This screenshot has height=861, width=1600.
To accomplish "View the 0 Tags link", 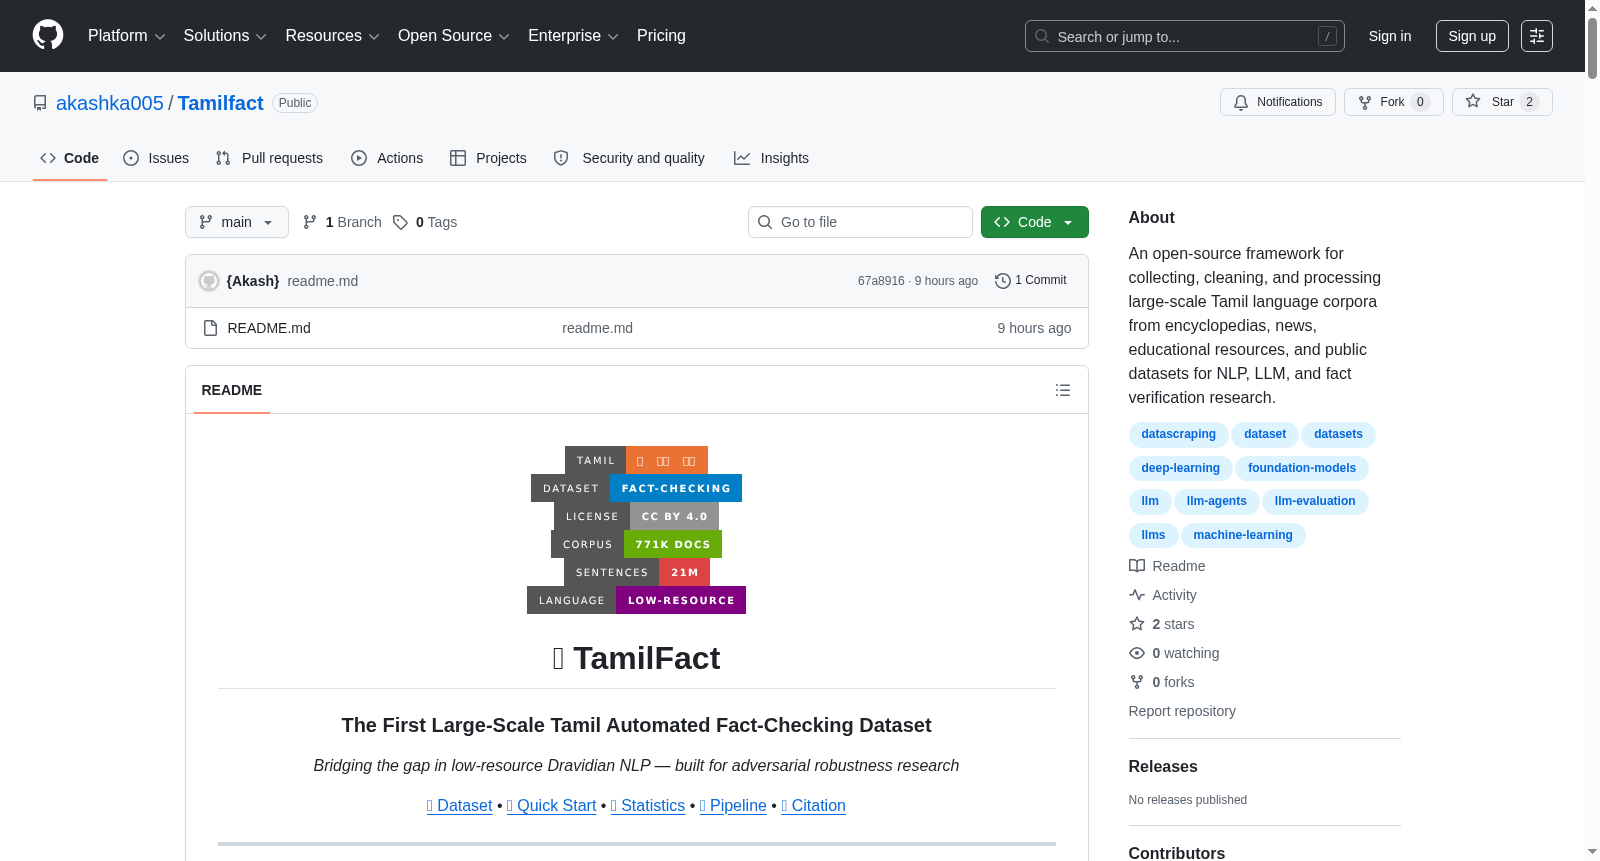I will 425,222.
